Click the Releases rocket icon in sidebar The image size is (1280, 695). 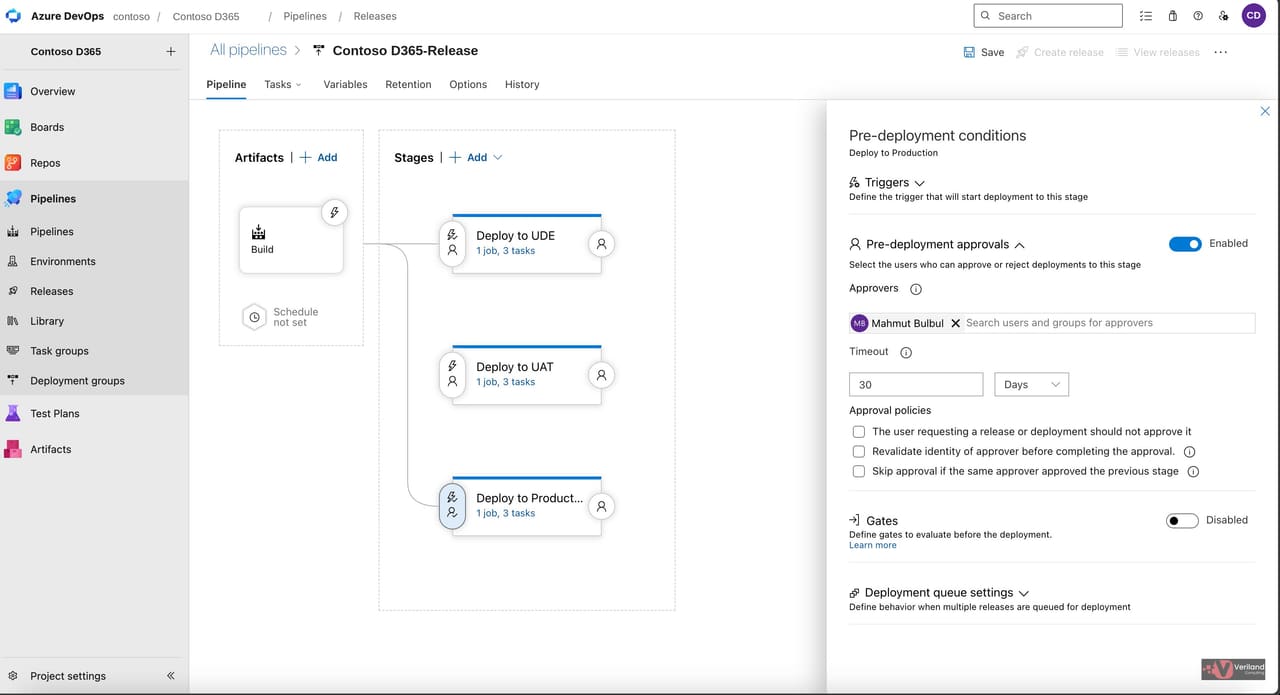coord(13,291)
